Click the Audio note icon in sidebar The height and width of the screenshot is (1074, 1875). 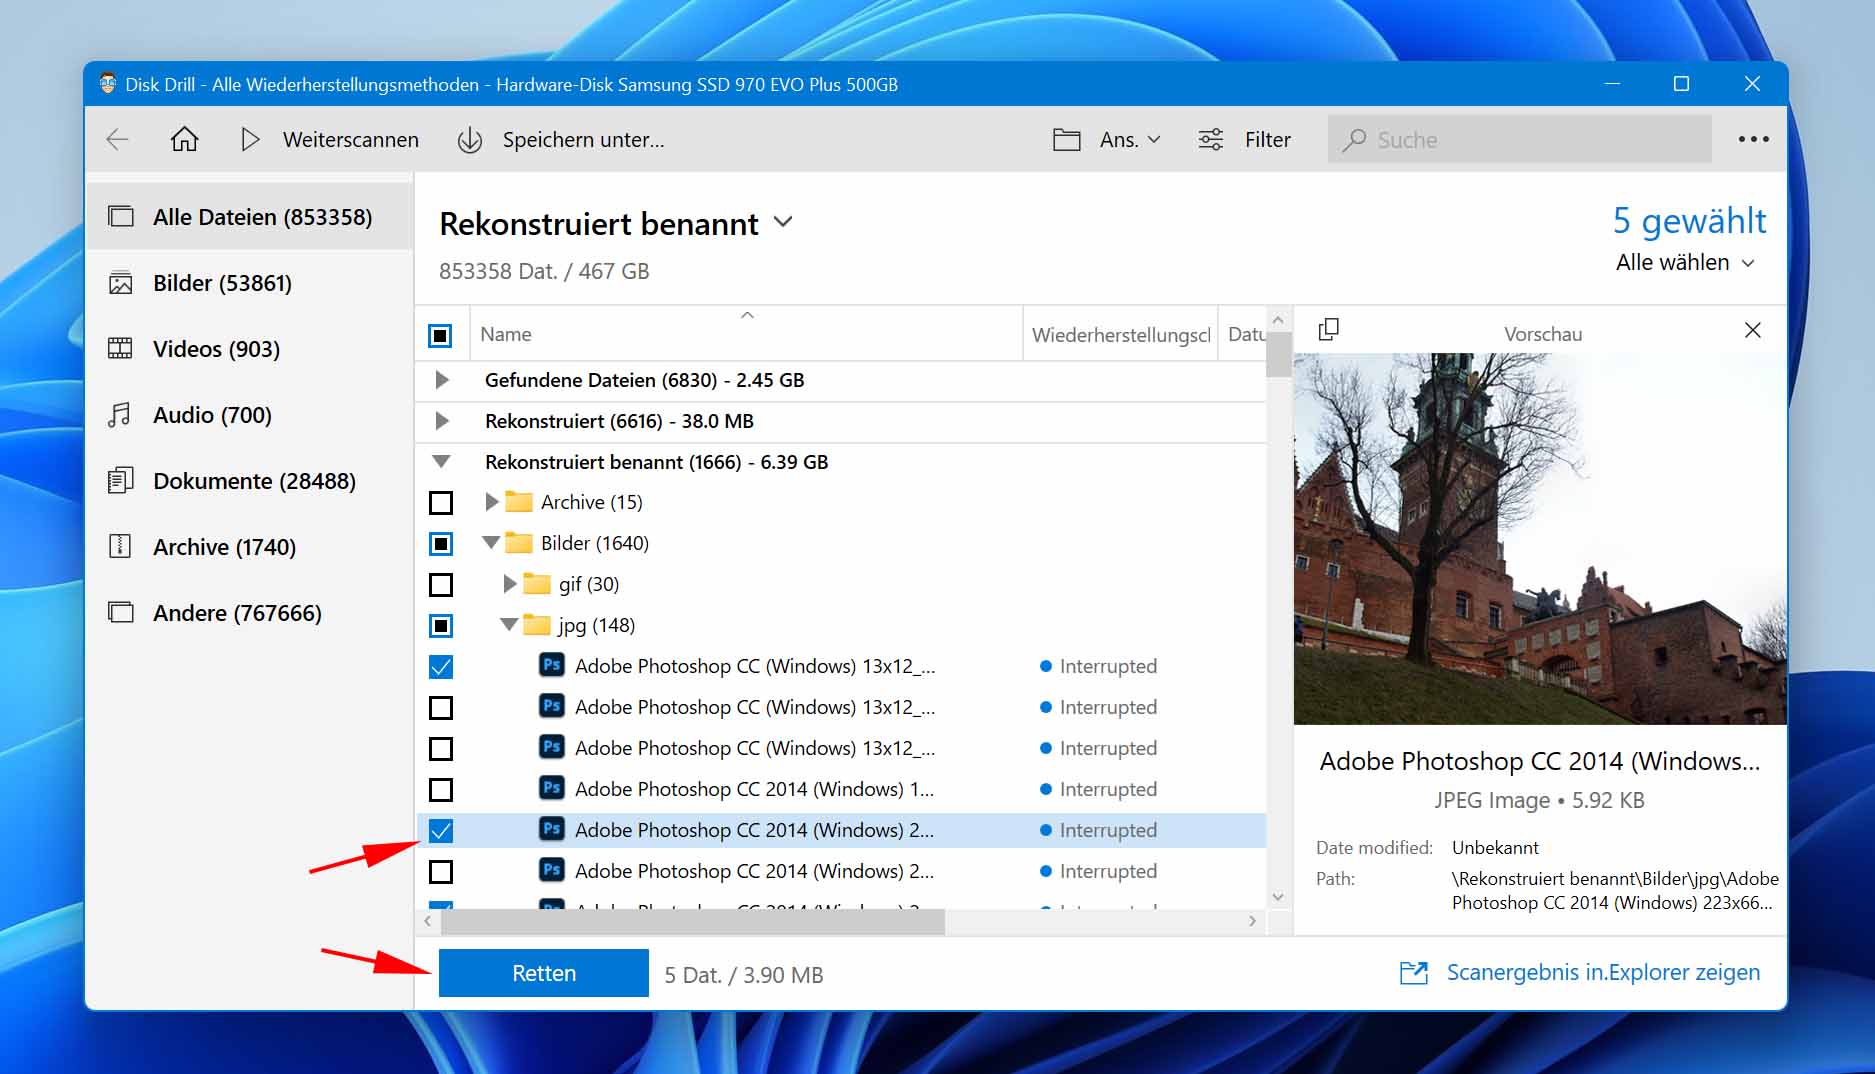point(120,415)
